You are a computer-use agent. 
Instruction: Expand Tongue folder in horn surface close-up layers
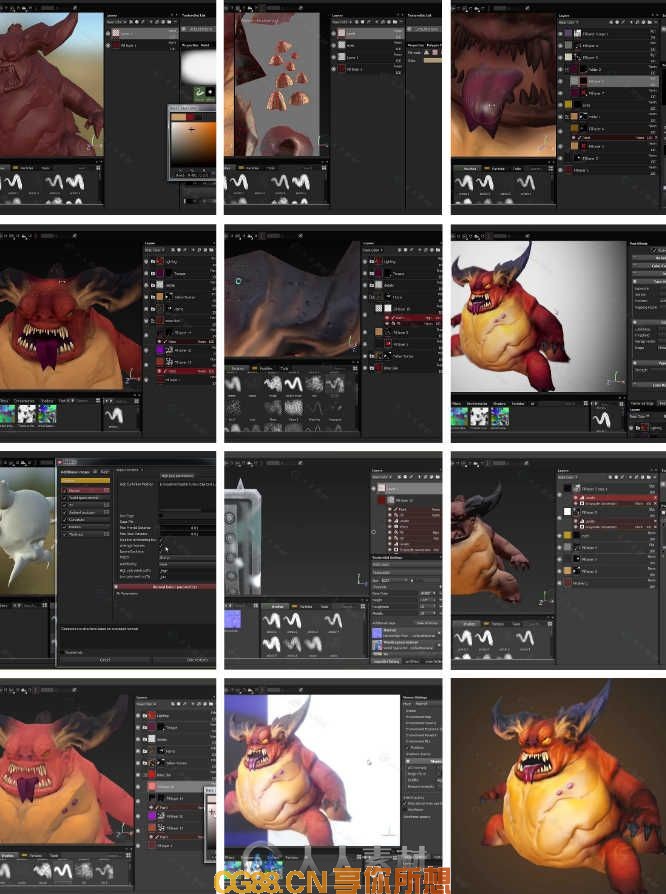(x=372, y=273)
